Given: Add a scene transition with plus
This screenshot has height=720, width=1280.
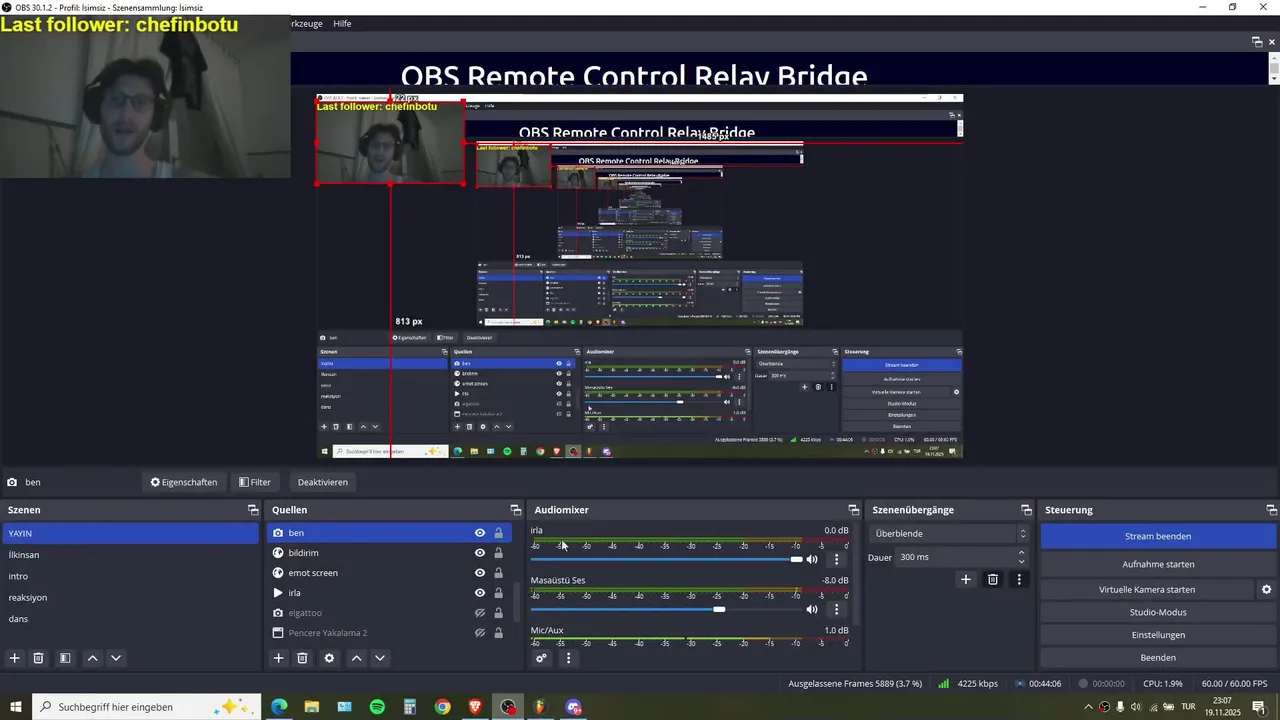Looking at the screenshot, I should (966, 579).
